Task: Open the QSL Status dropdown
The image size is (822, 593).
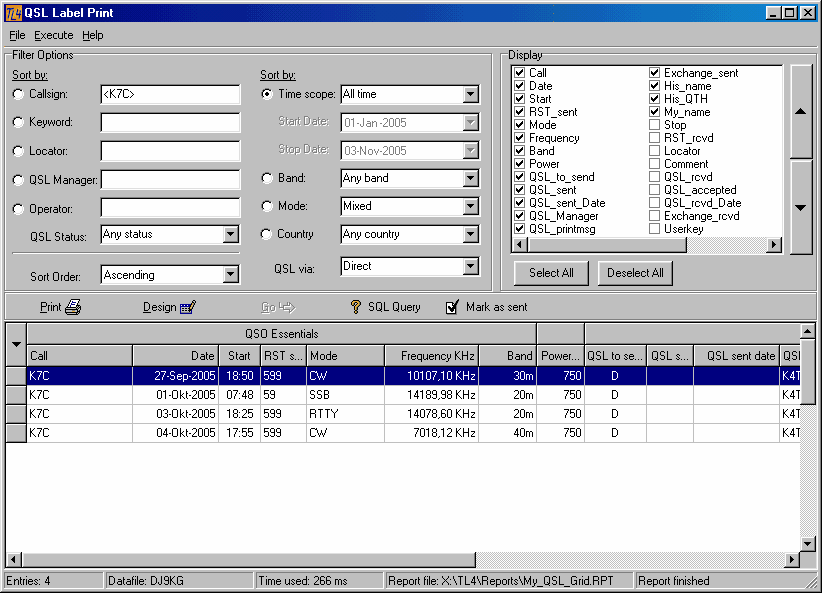Action: (231, 234)
